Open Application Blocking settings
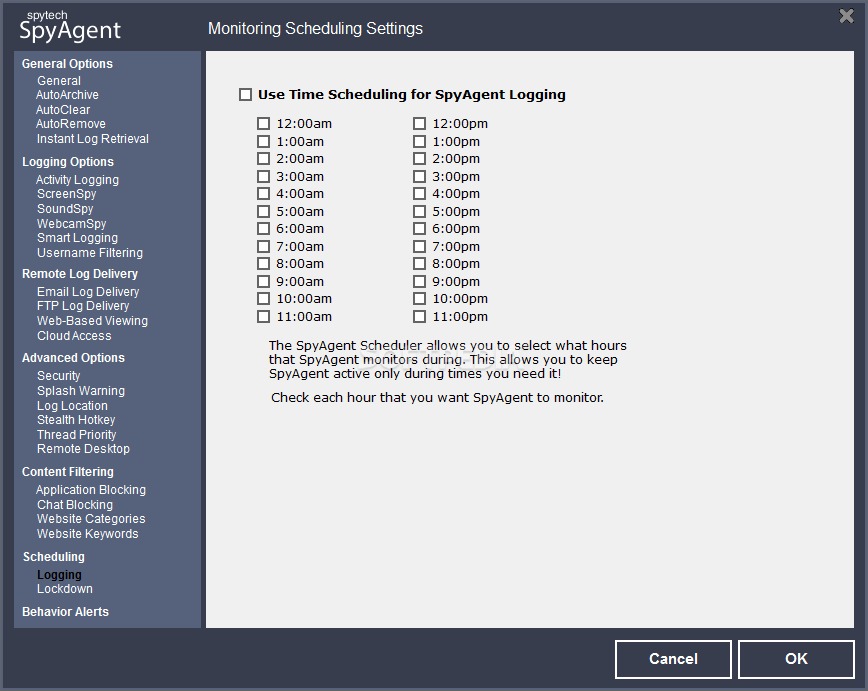This screenshot has height=691, width=868. point(91,490)
